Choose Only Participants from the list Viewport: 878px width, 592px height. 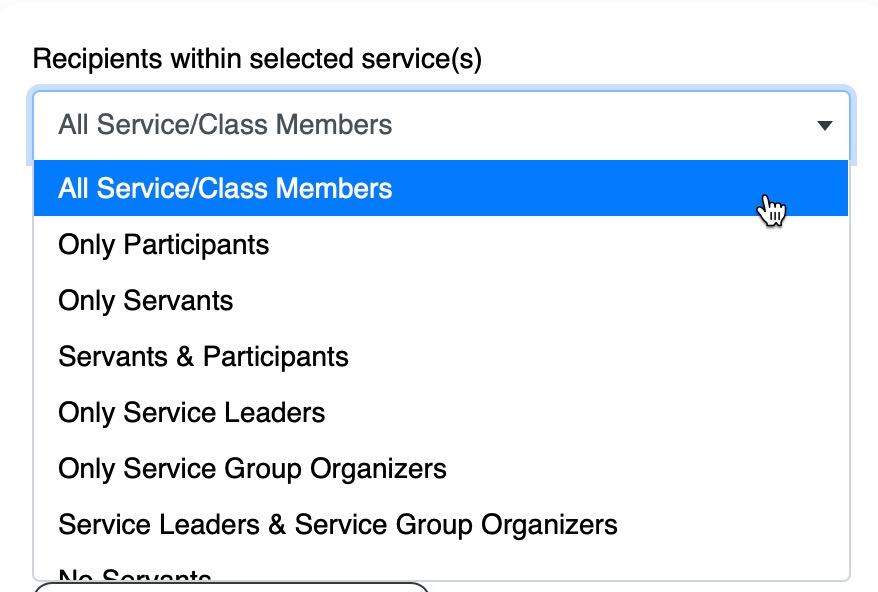pyautogui.click(x=164, y=245)
